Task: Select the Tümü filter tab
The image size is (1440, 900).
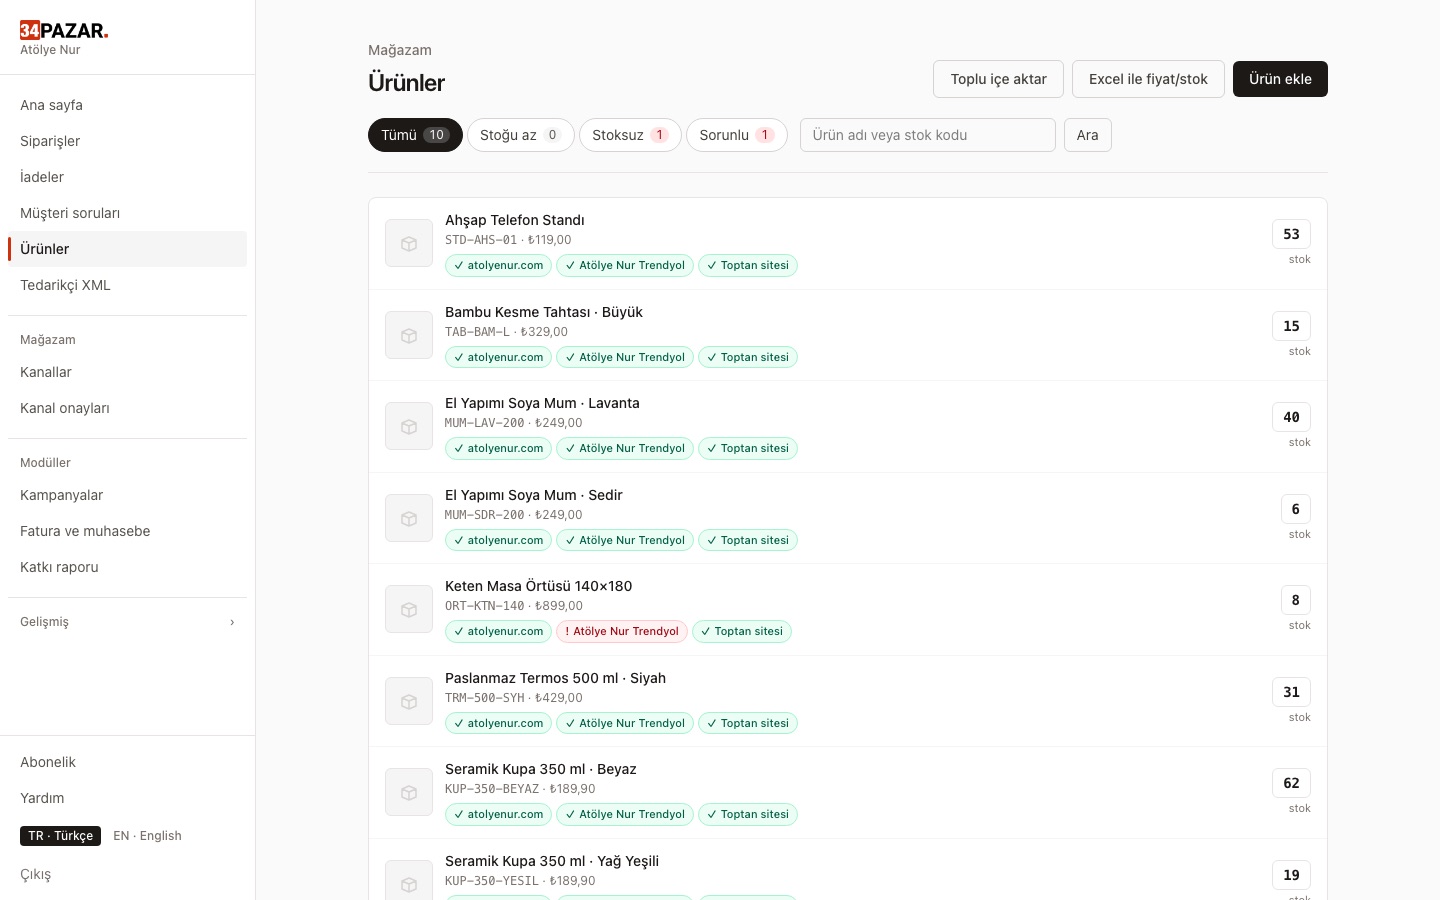Action: pos(415,135)
